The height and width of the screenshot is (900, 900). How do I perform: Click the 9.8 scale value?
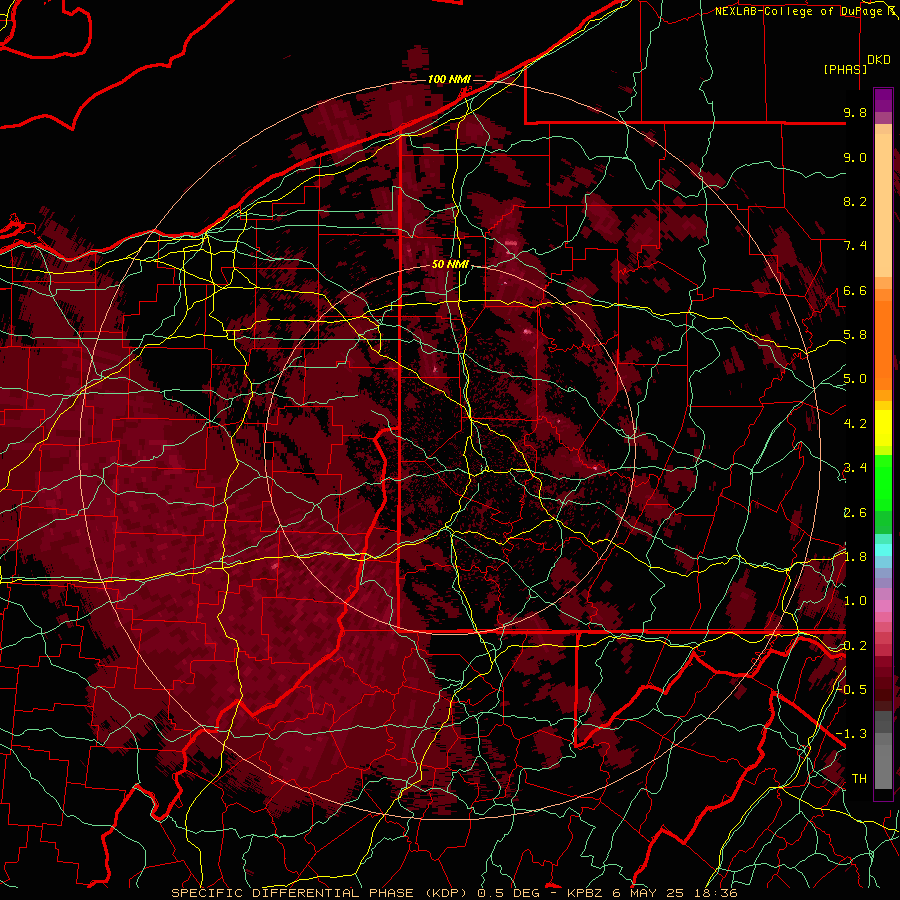[x=855, y=112]
